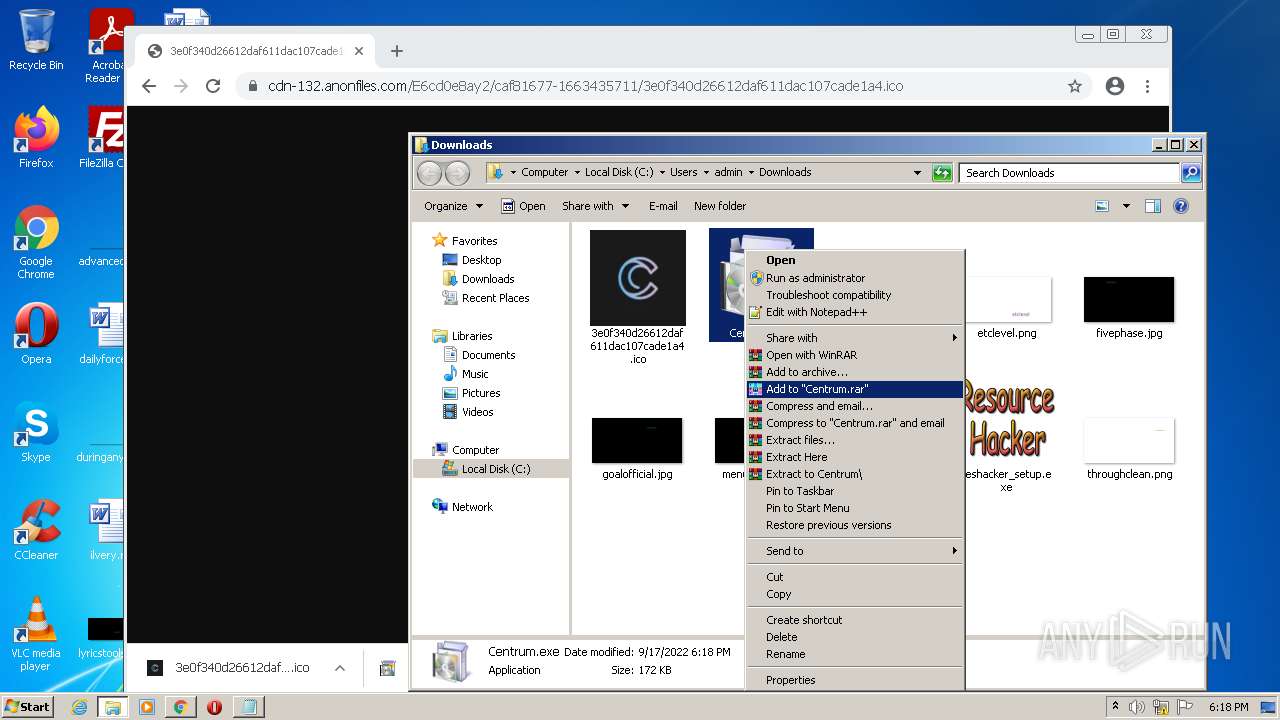Refresh the Downloads folder view
1280x720 pixels.
tap(941, 173)
